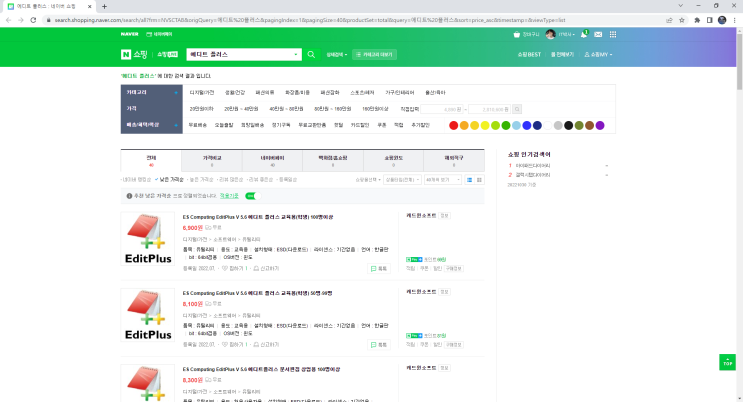Viewport: 743px width, 402px height.
Task: Select the low price sort option
Action: [169, 180]
